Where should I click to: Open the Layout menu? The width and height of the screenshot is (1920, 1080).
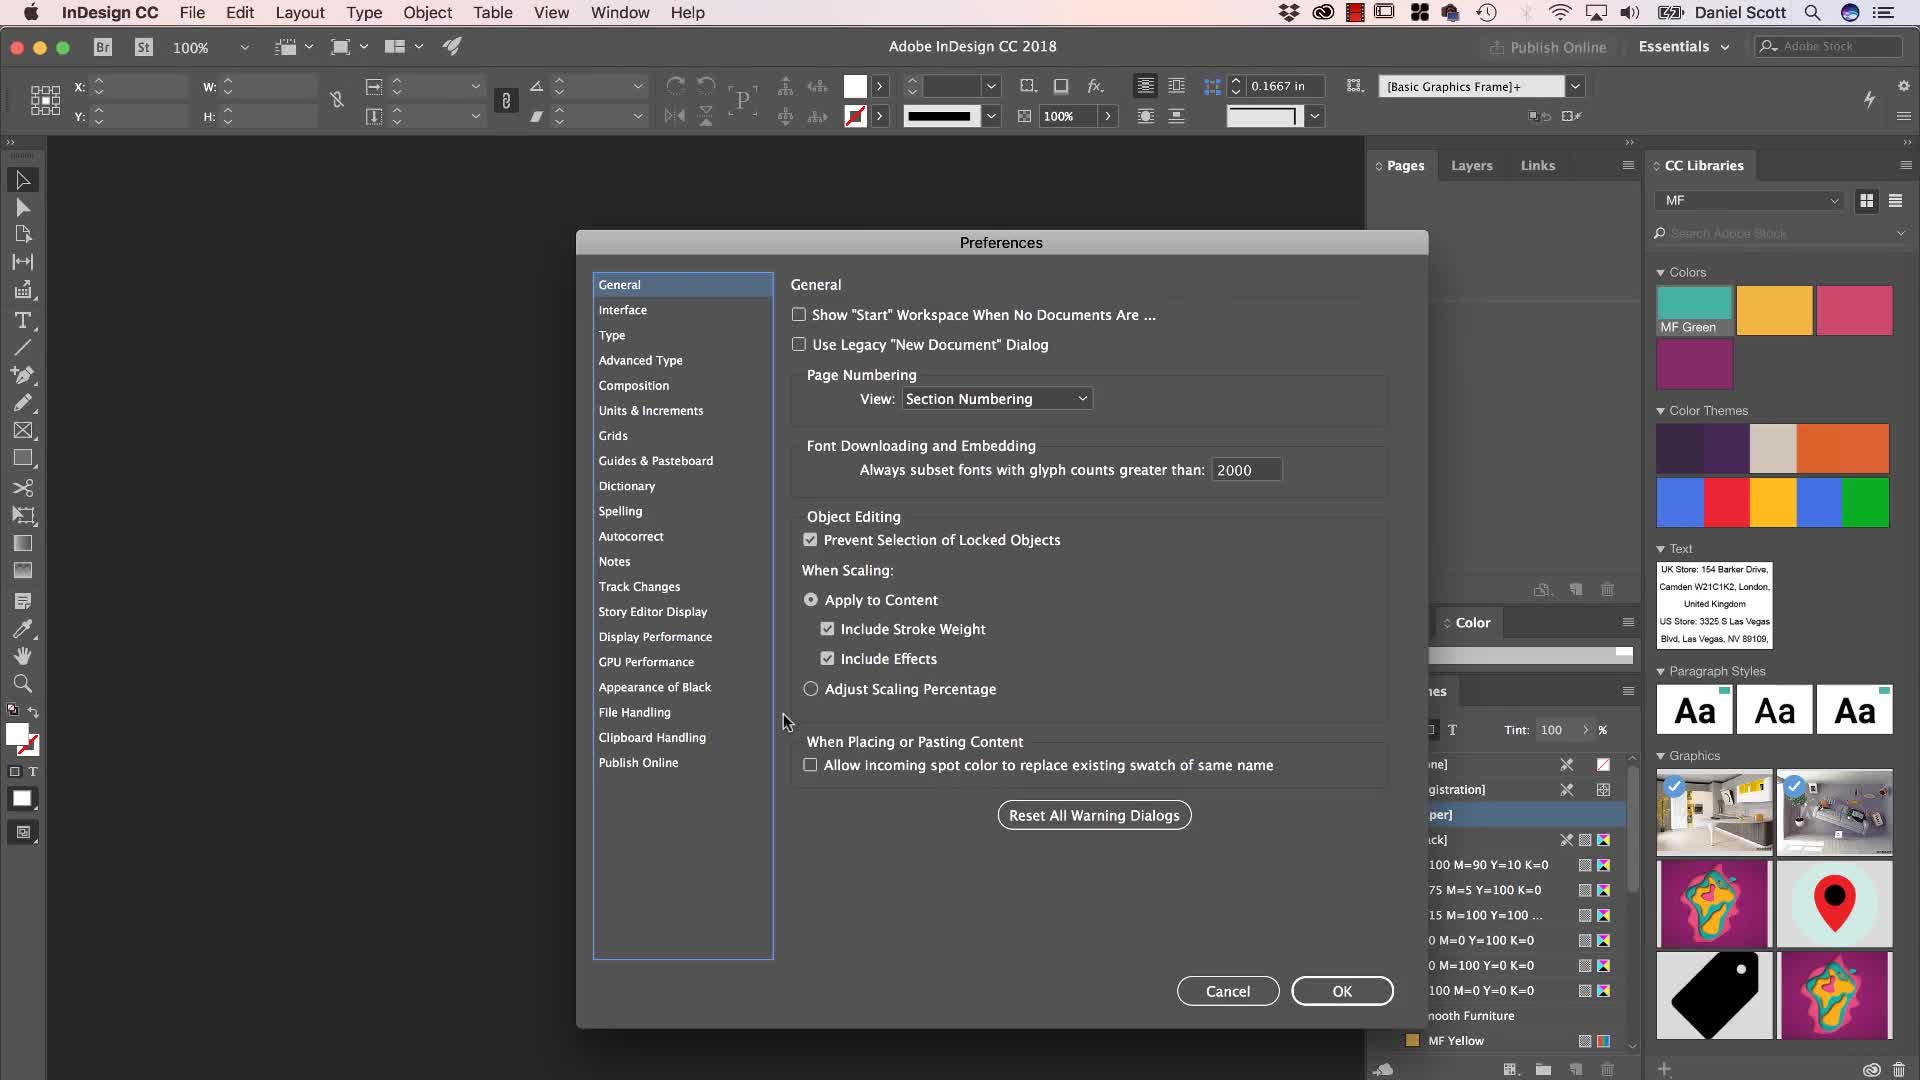point(300,13)
